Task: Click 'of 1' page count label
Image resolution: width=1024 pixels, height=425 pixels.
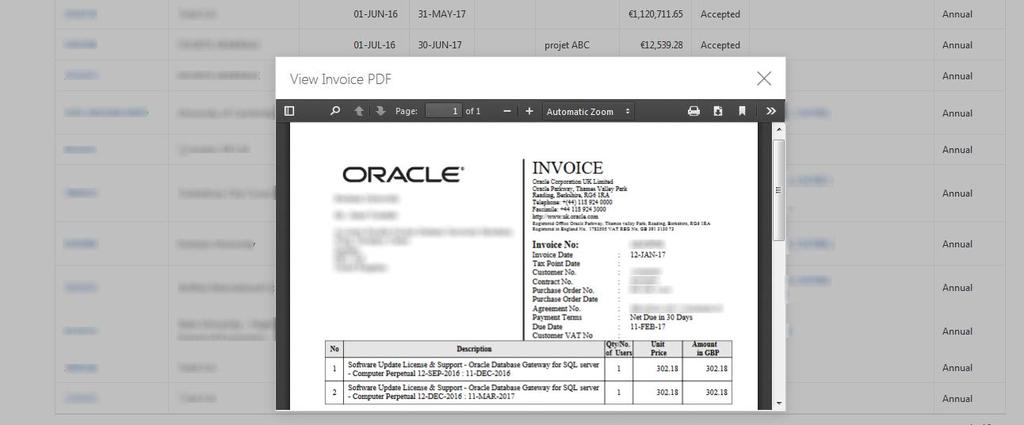Action: tap(473, 111)
